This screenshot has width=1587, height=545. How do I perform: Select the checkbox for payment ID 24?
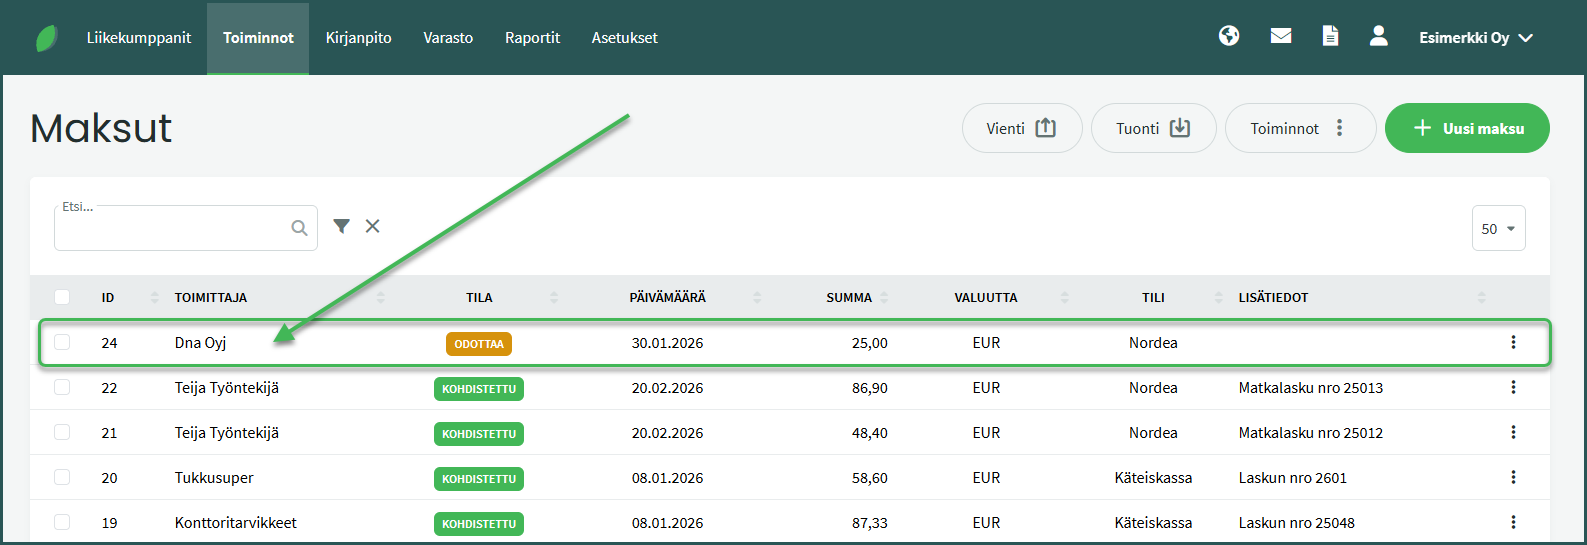(62, 342)
